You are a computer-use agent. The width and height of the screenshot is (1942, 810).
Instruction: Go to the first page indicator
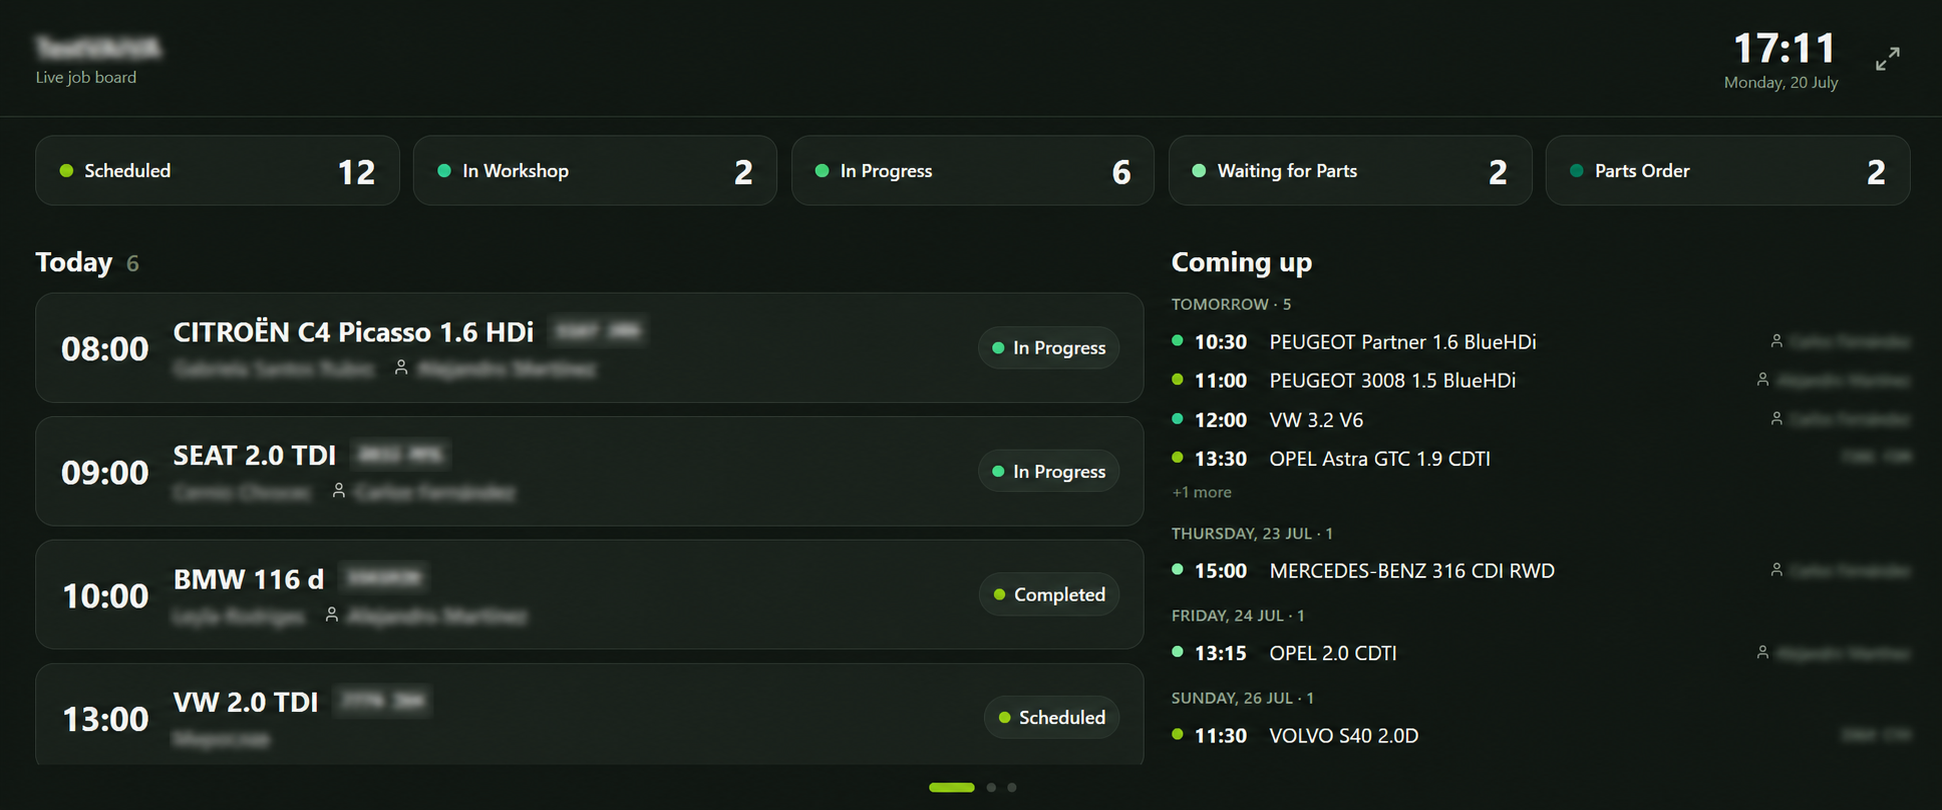click(x=952, y=787)
